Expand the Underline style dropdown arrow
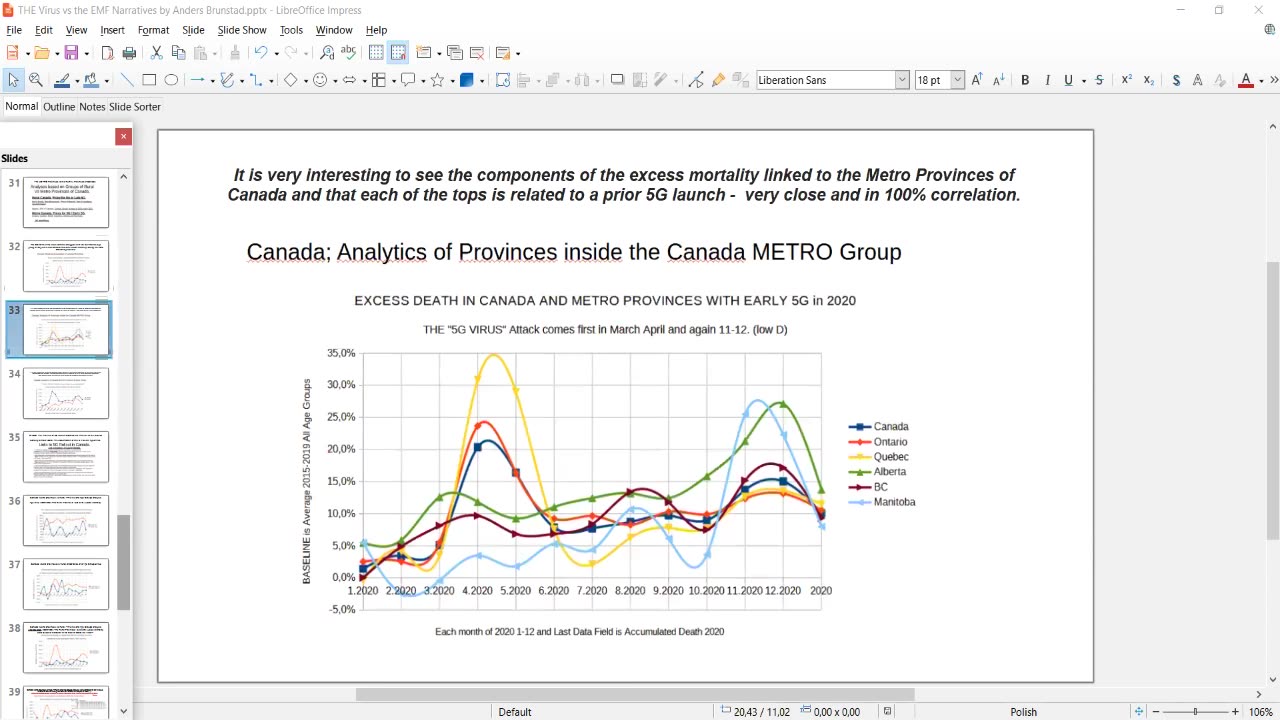Screen dimensions: 1280x720 (x=1083, y=81)
